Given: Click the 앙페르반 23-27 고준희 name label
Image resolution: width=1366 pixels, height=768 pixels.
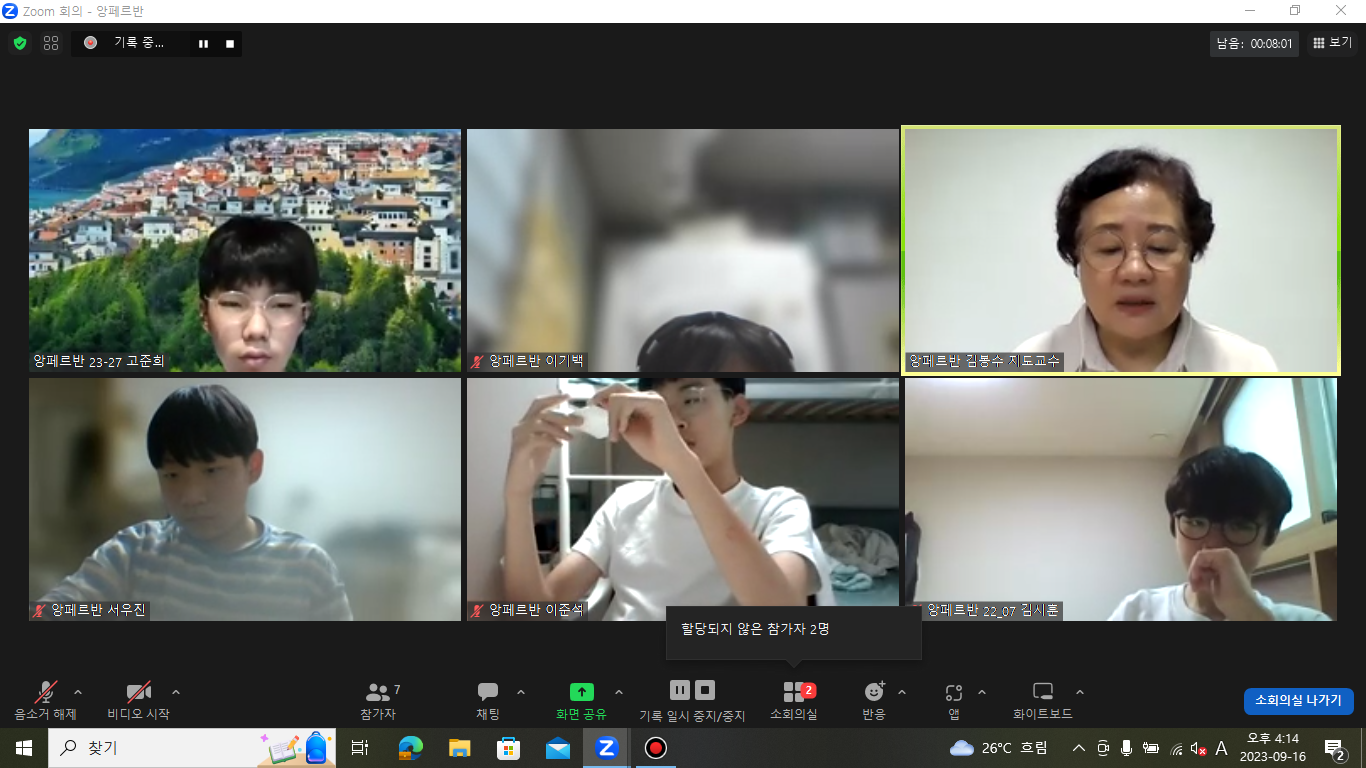Looking at the screenshot, I should point(99,361).
